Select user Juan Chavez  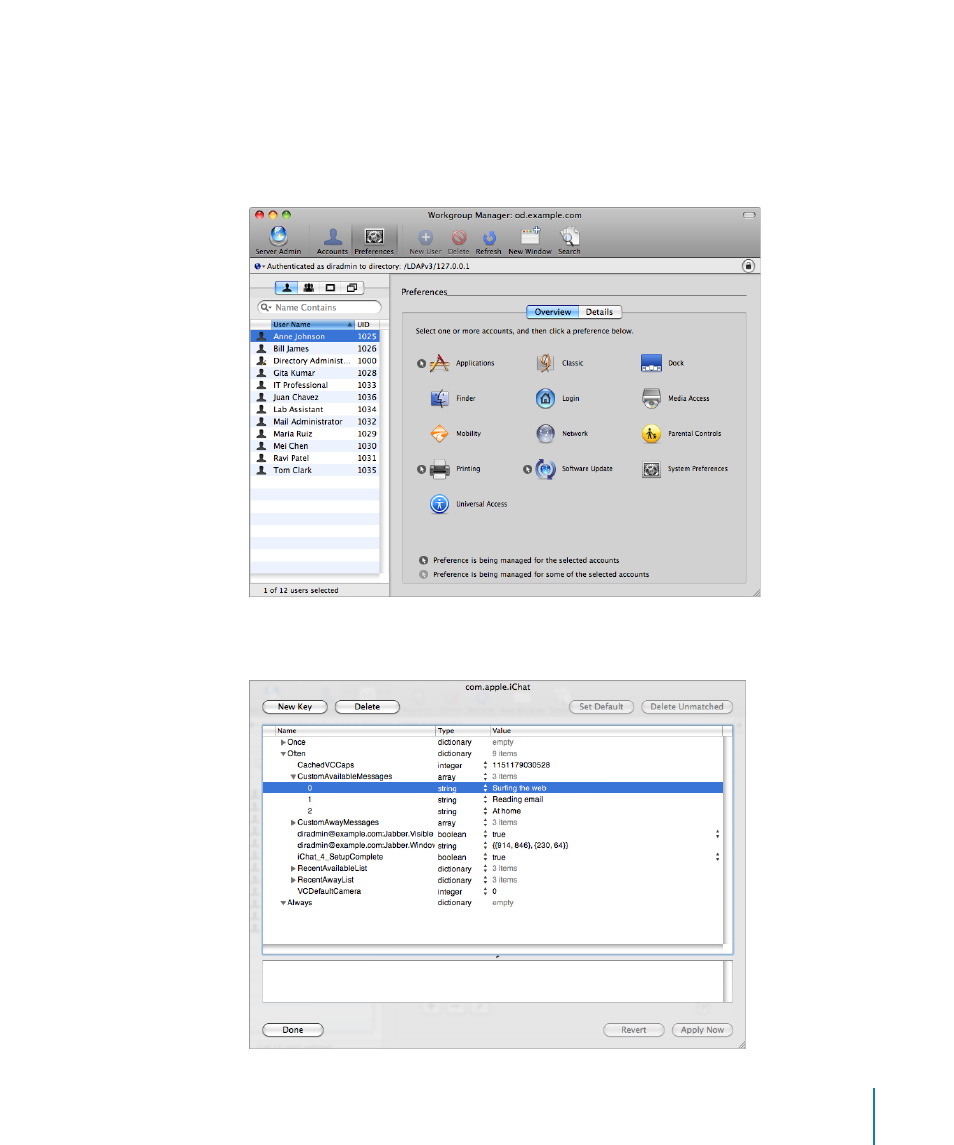[x=315, y=397]
